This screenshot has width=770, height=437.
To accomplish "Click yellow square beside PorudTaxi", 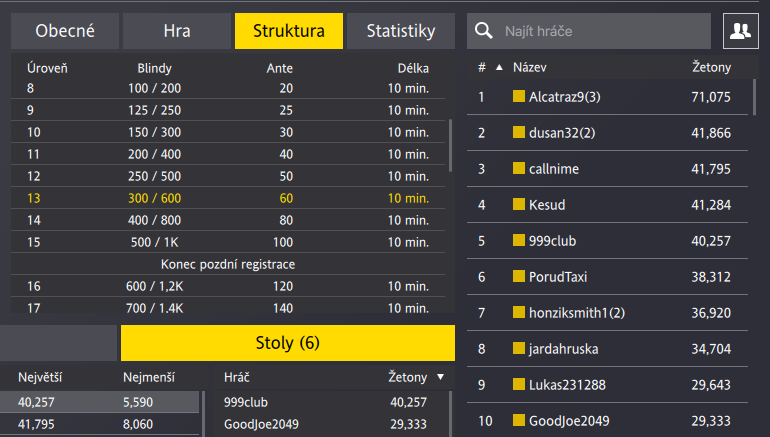I will (519, 277).
